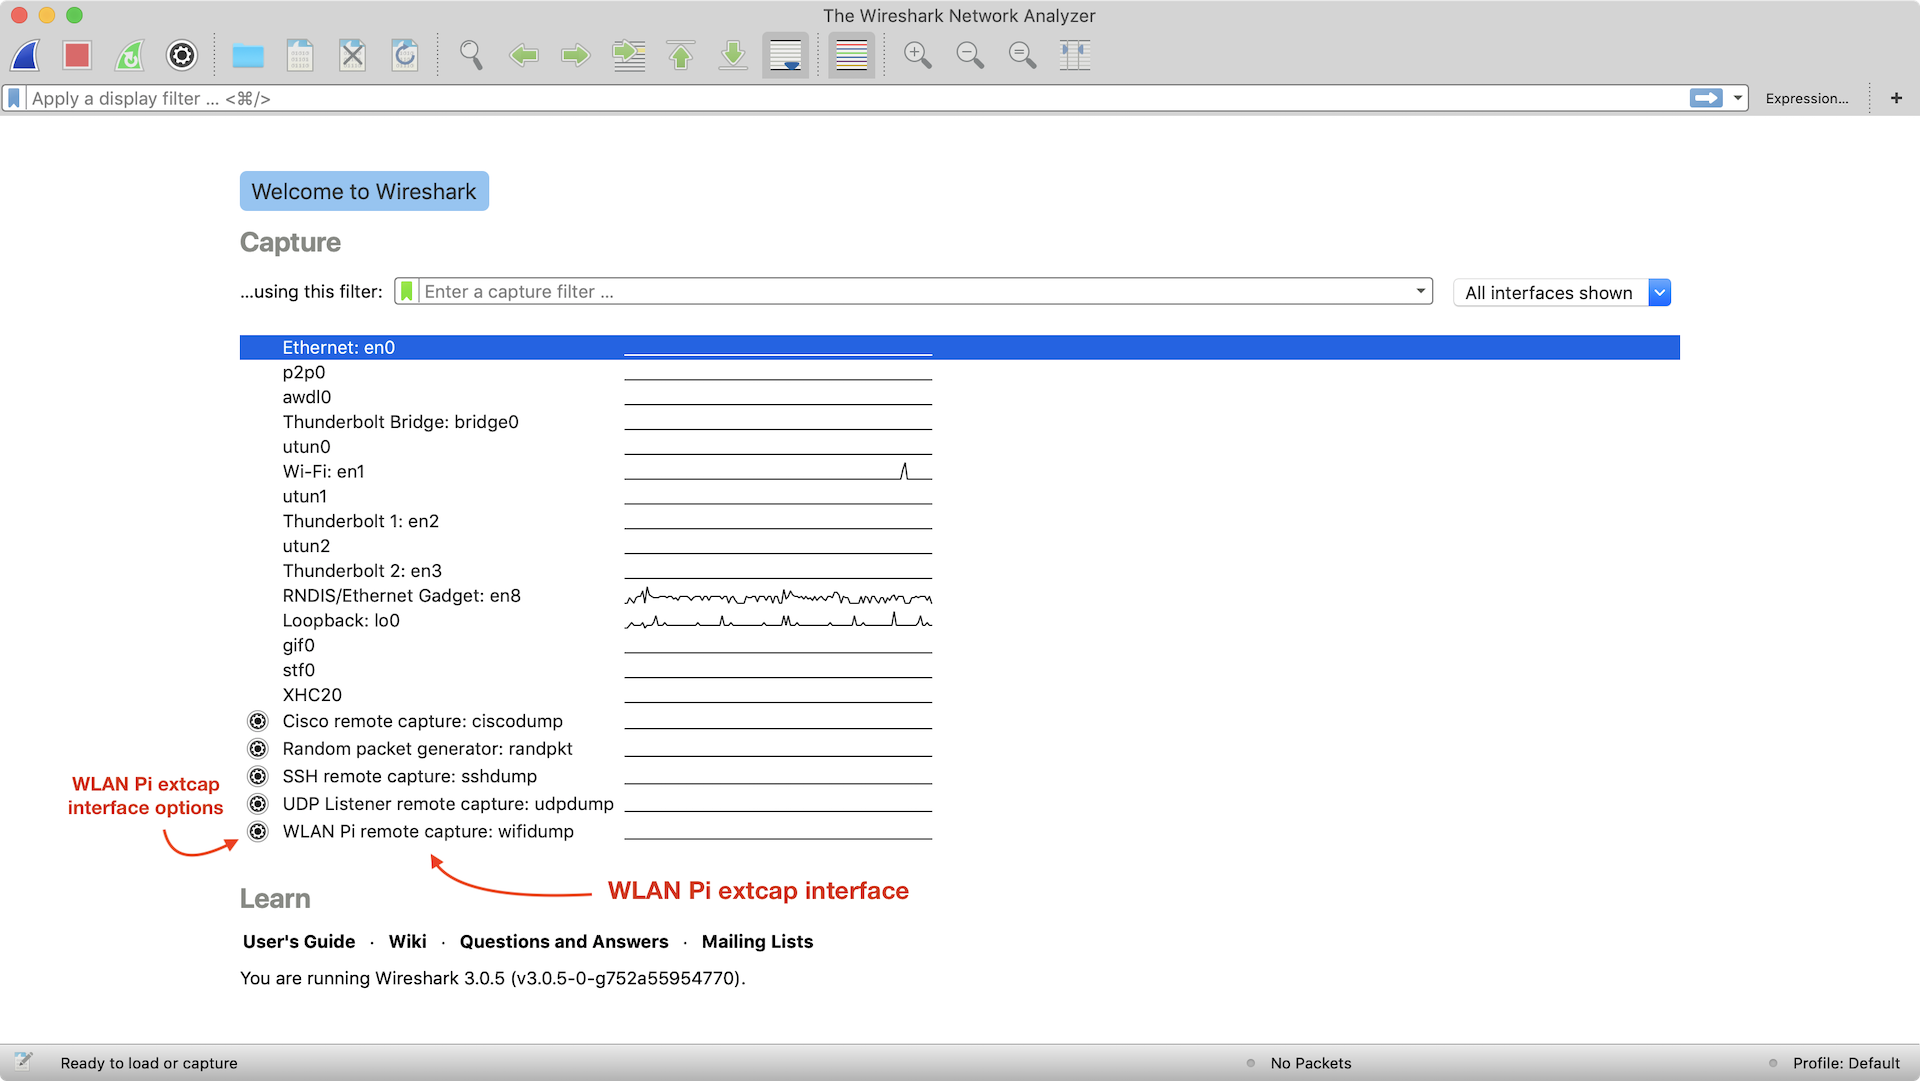
Task: Open display filter history dropdown
Action: (1738, 98)
